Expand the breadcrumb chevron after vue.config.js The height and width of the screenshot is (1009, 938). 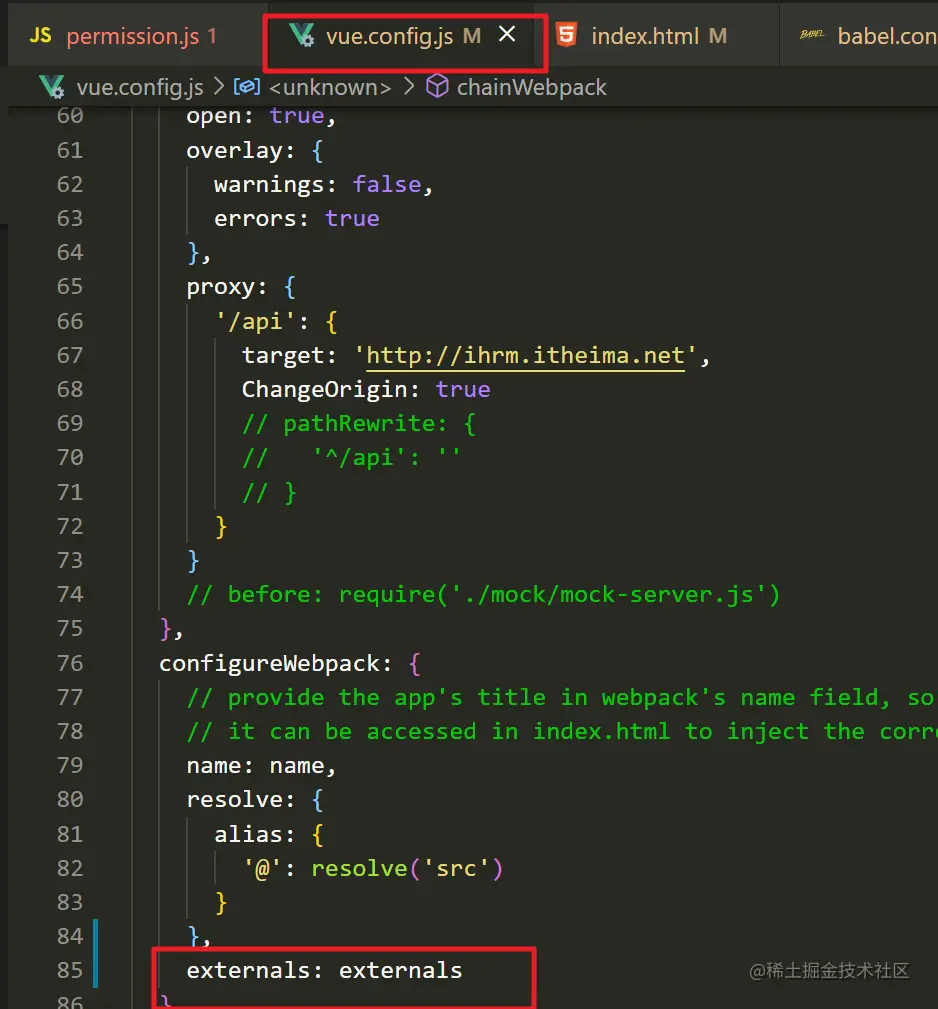coord(219,86)
